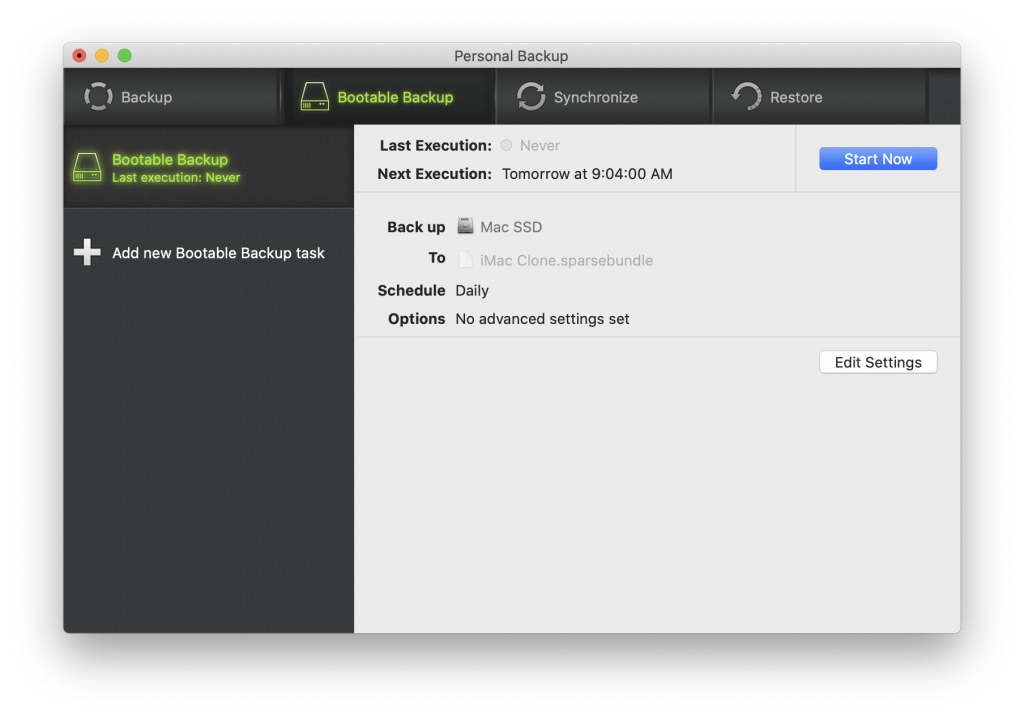Open Edit Settings
The width and height of the screenshot is (1024, 717).
[878, 362]
